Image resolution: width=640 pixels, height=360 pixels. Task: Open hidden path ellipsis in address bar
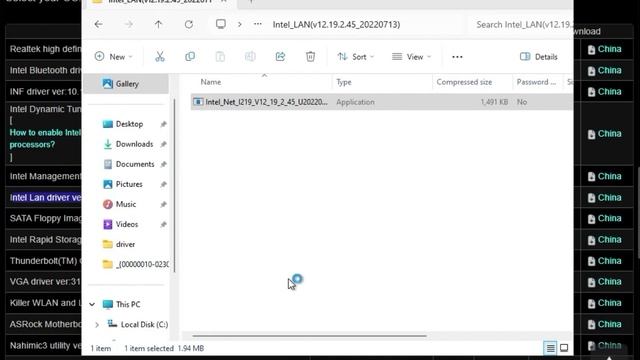click(x=258, y=24)
